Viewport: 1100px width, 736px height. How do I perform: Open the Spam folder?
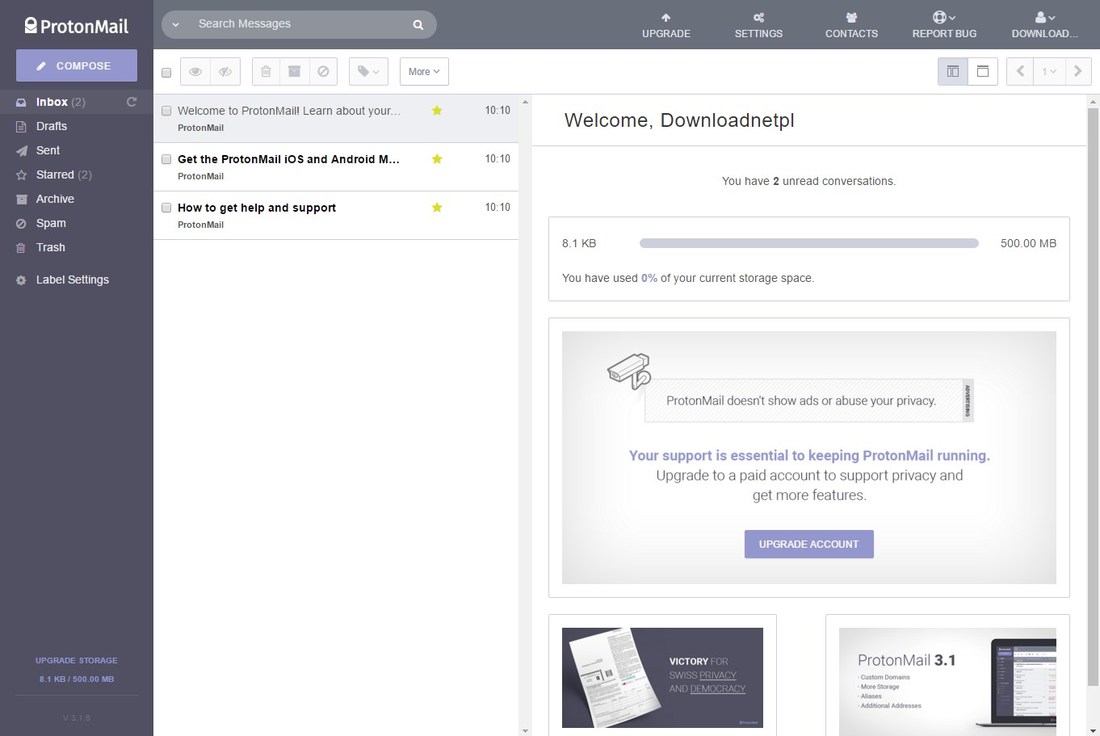76,223
